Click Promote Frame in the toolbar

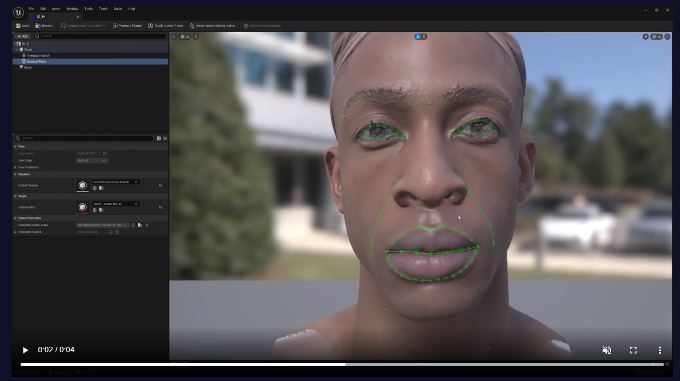pyautogui.click(x=127, y=26)
